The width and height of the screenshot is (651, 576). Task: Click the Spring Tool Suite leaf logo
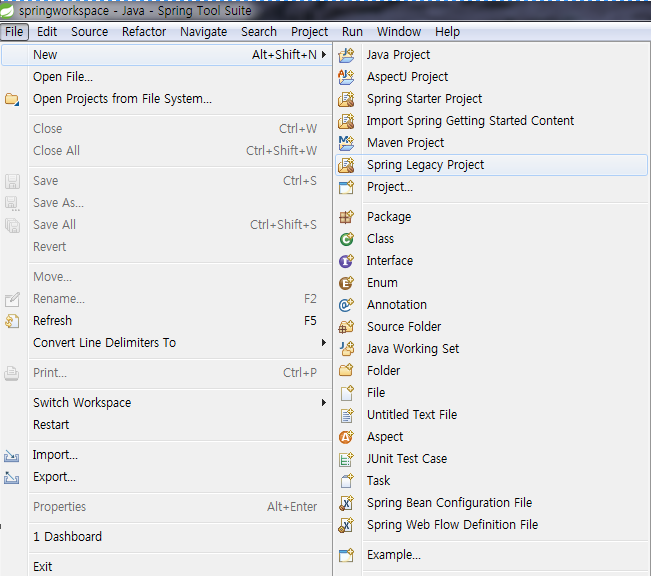point(7,11)
